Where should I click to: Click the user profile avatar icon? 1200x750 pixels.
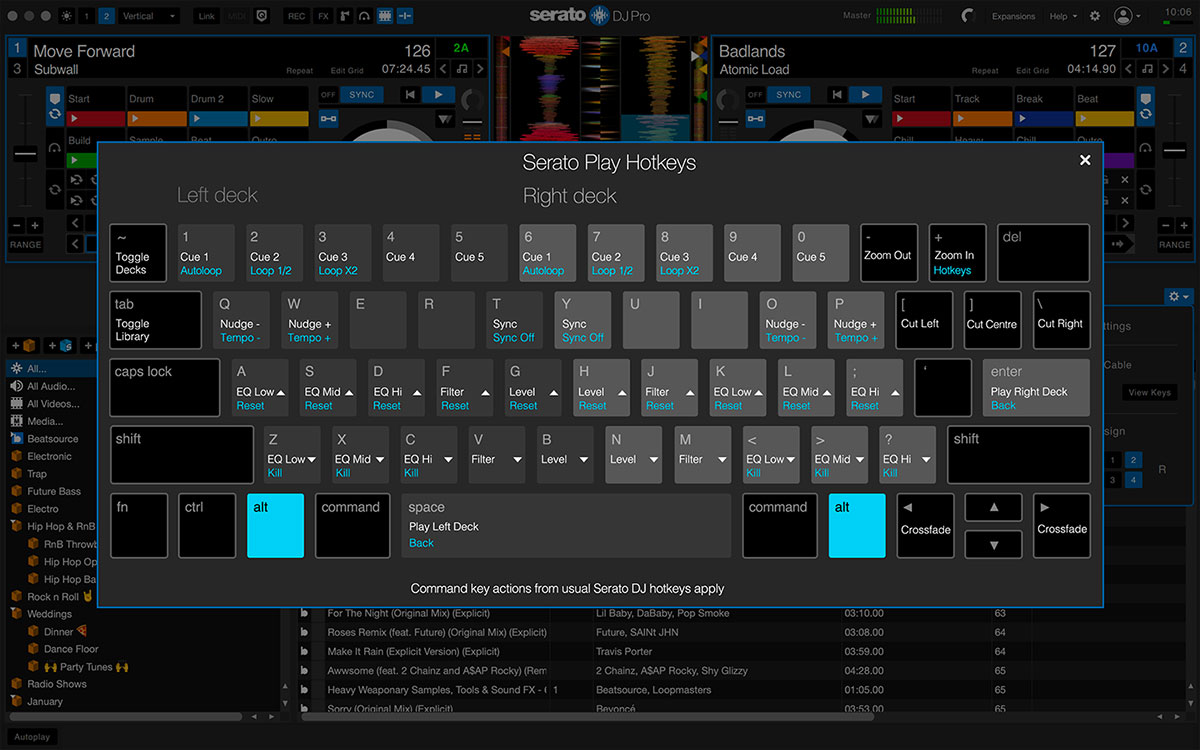[1123, 16]
